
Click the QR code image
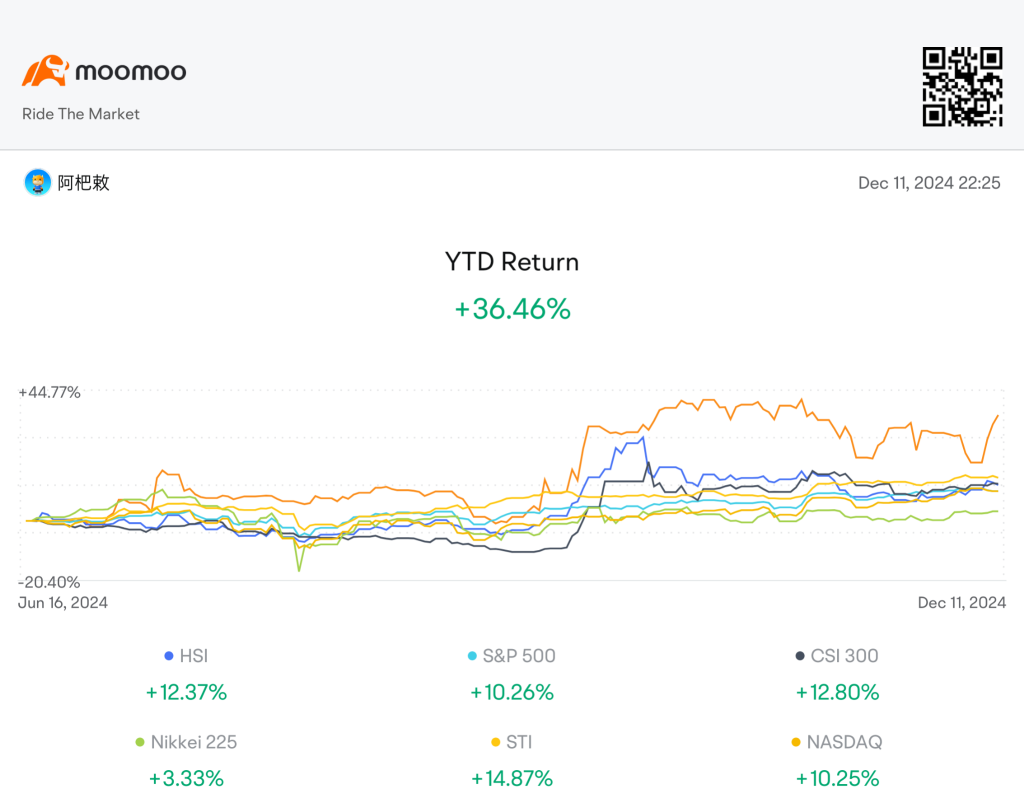coord(962,86)
